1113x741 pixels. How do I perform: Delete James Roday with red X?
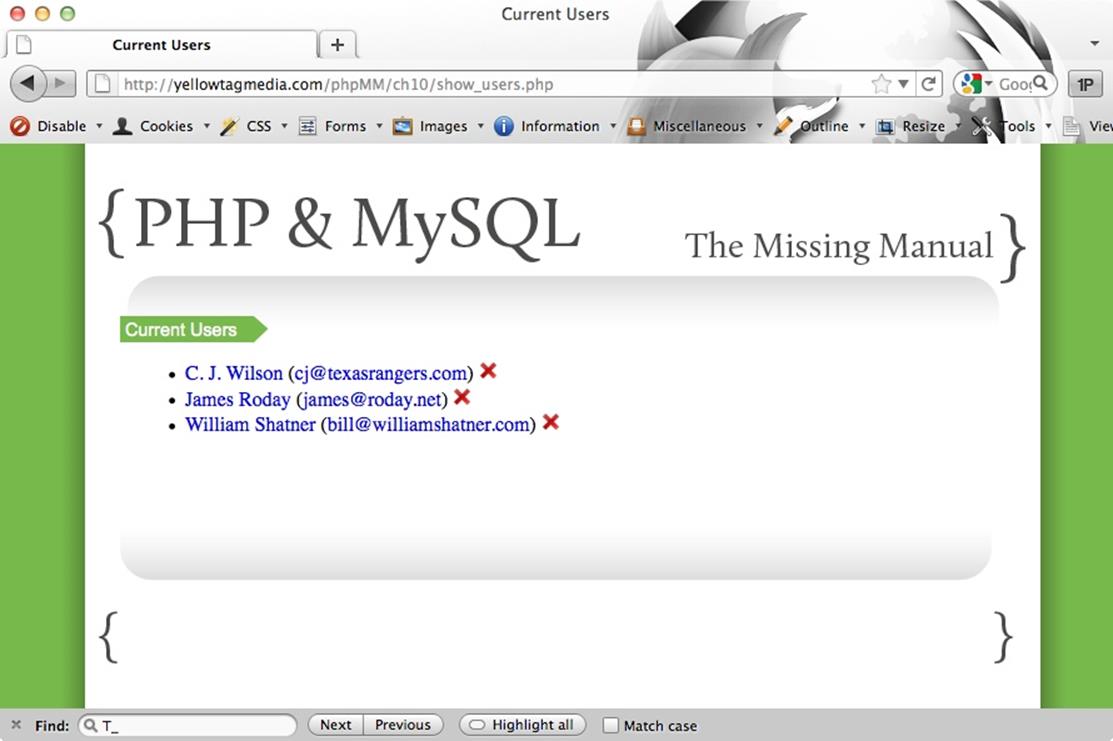click(x=462, y=397)
